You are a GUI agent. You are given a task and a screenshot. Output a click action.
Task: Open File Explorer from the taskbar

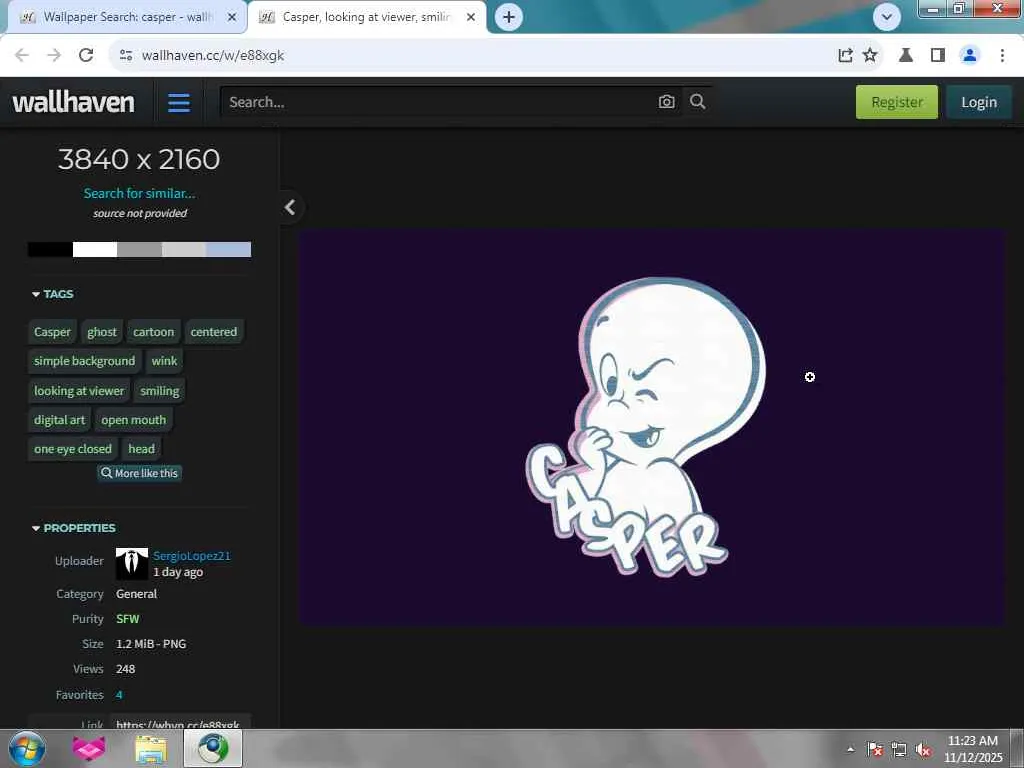tap(151, 748)
